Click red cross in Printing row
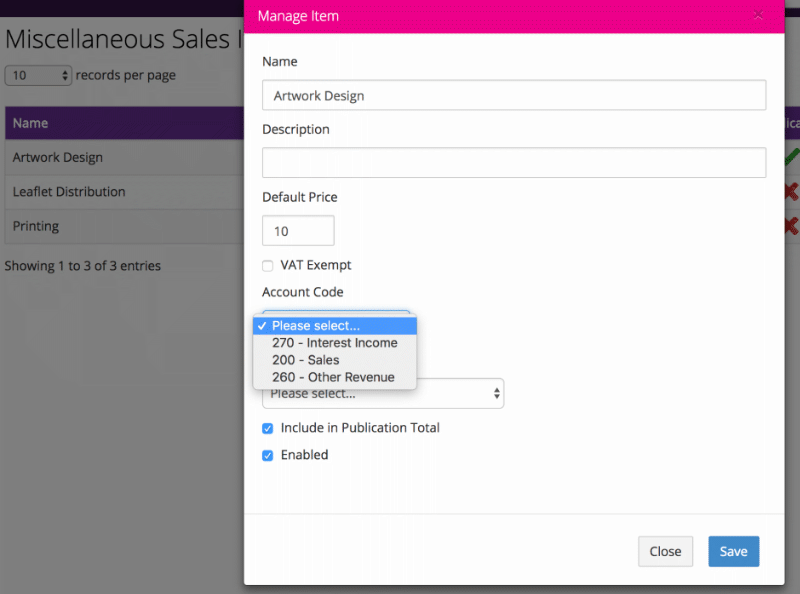 pos(791,226)
